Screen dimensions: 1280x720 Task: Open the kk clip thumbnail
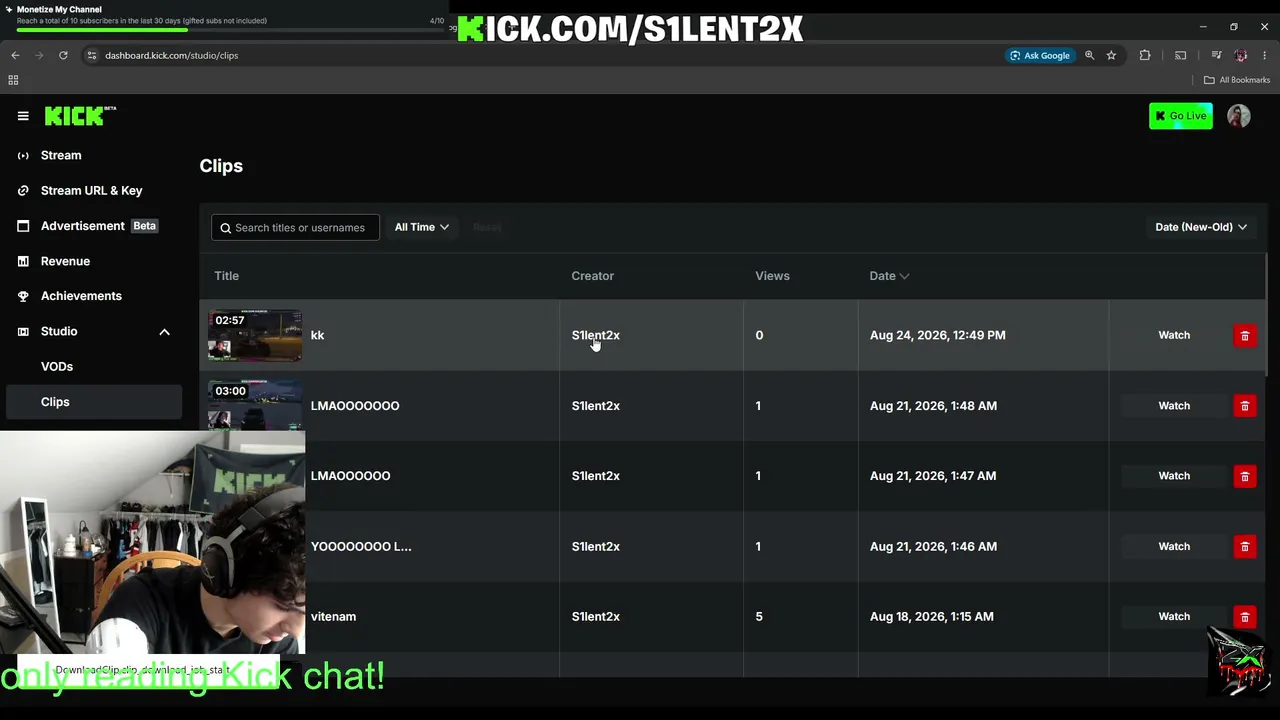coord(255,336)
